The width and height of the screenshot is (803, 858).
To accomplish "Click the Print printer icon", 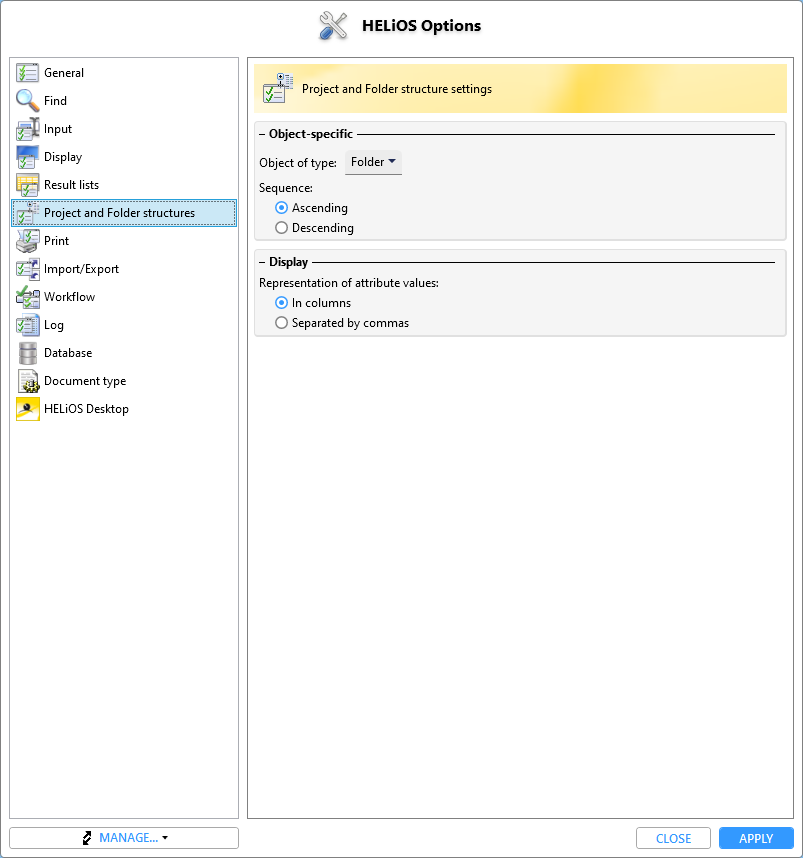I will (x=27, y=241).
